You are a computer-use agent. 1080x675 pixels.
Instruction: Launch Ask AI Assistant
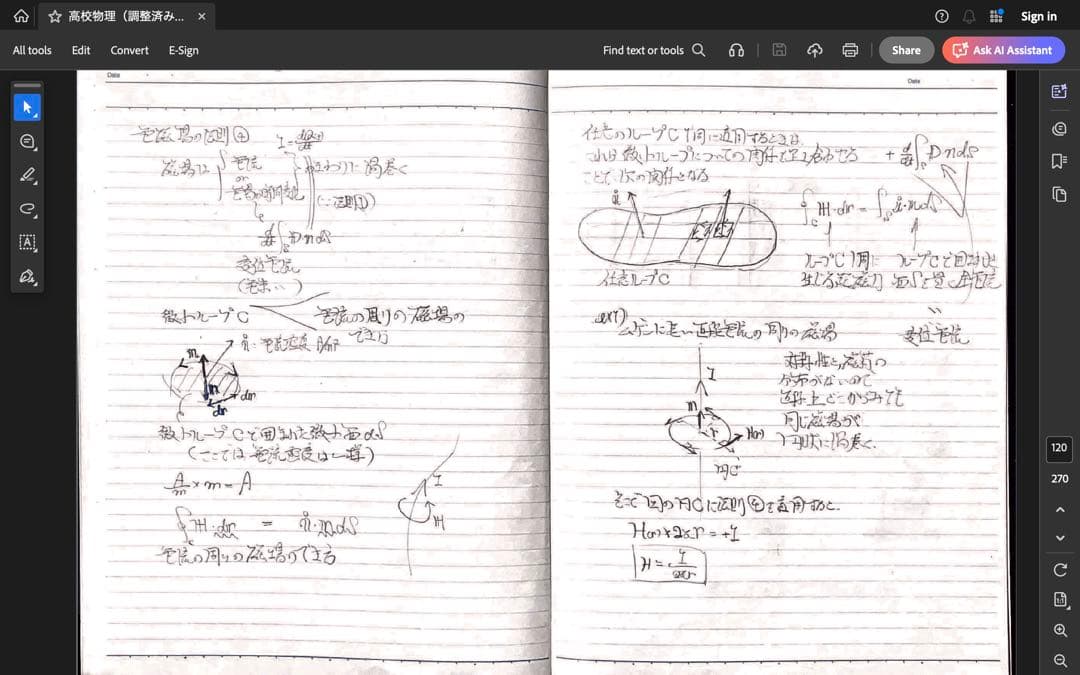tap(1003, 50)
